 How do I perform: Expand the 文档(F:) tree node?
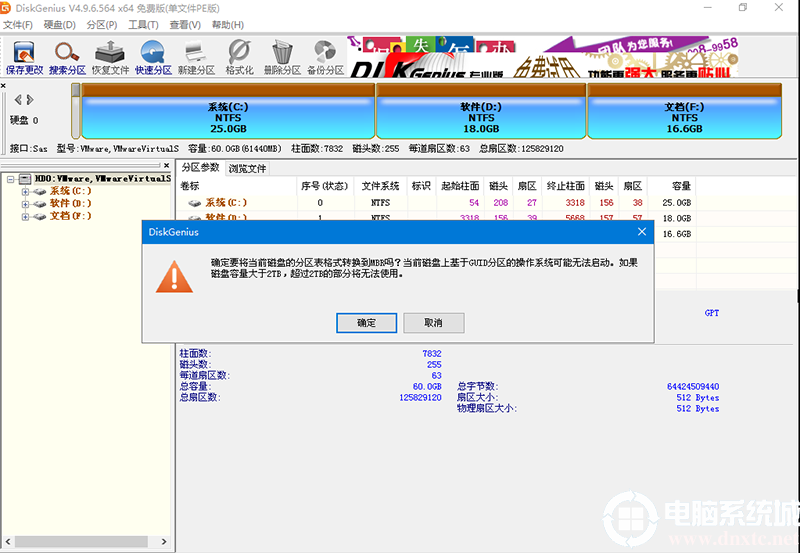pyautogui.click(x=25, y=217)
